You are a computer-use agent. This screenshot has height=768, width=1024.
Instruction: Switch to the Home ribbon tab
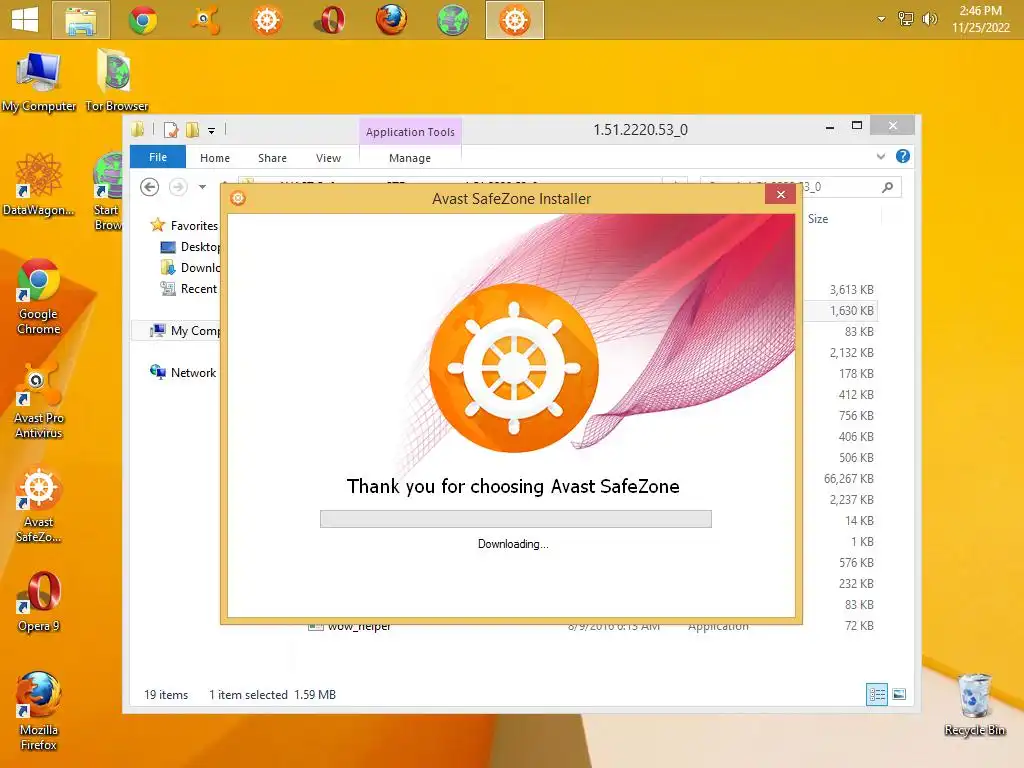coord(215,157)
